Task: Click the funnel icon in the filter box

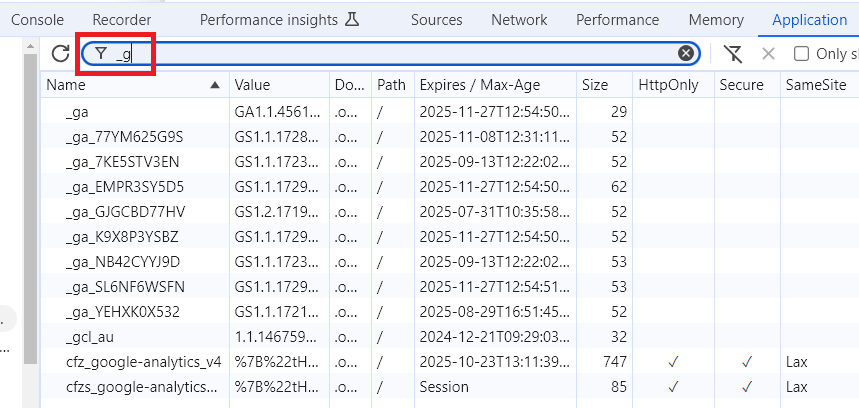Action: click(101, 54)
